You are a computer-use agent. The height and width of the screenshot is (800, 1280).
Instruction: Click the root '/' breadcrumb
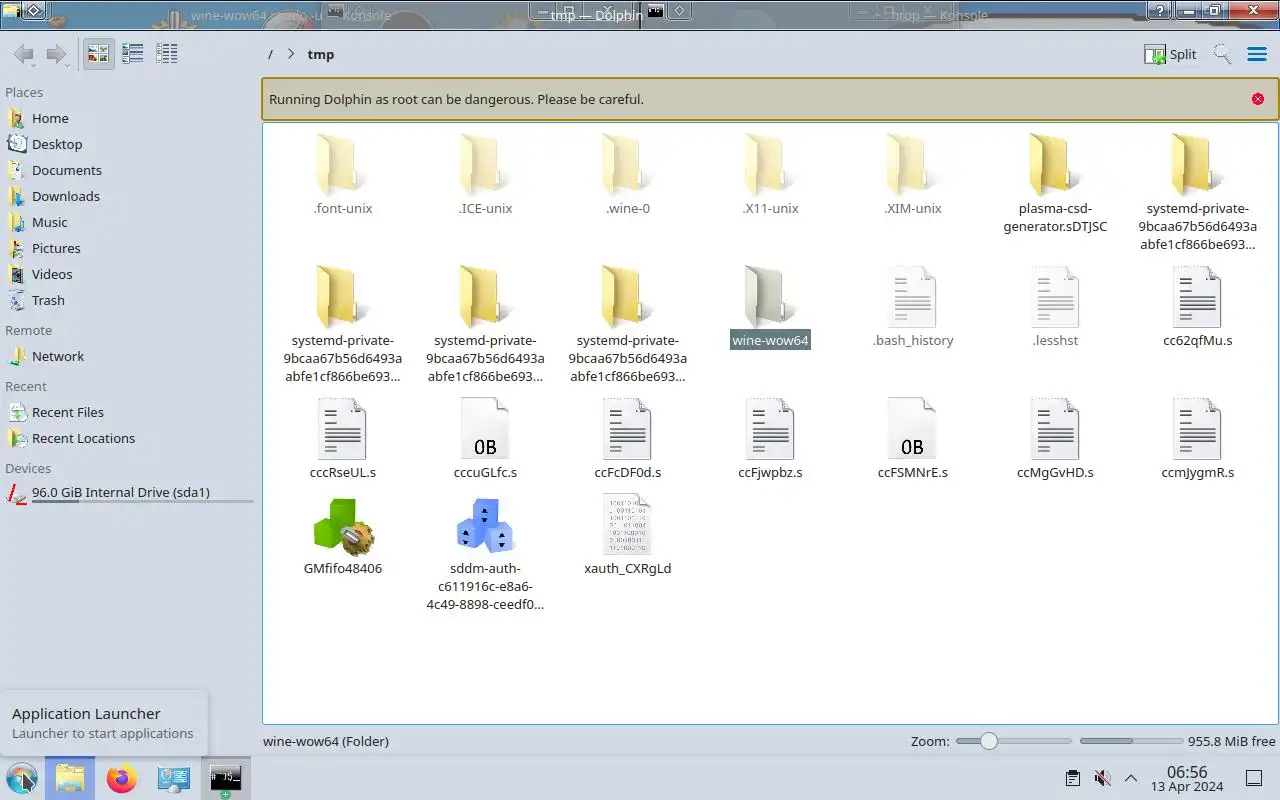270,54
